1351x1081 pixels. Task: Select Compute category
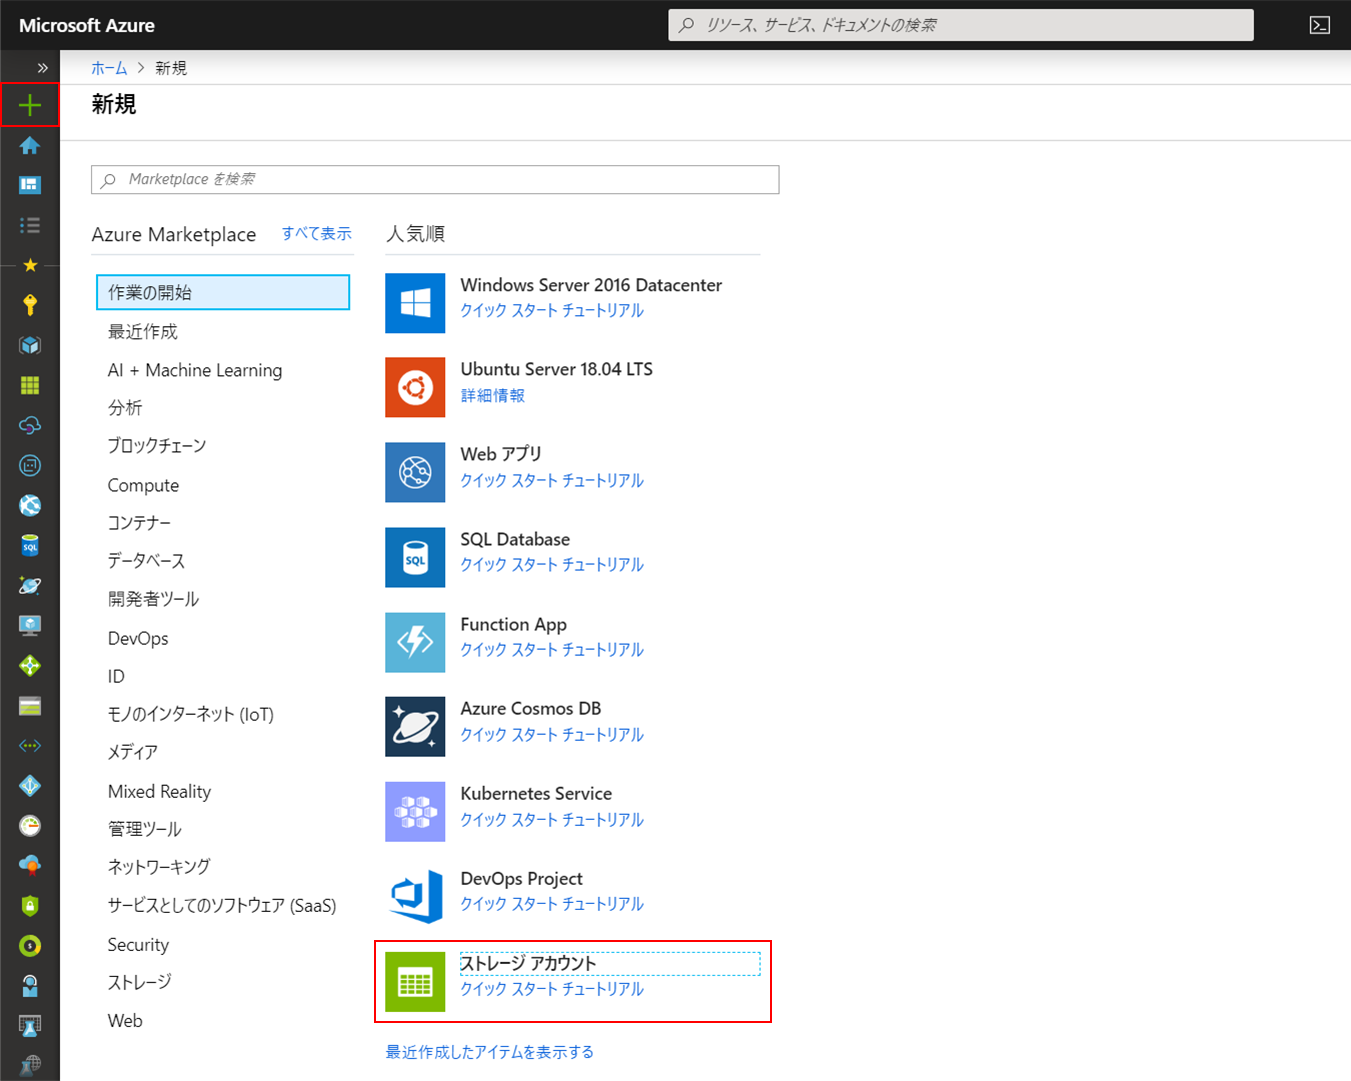pos(143,485)
